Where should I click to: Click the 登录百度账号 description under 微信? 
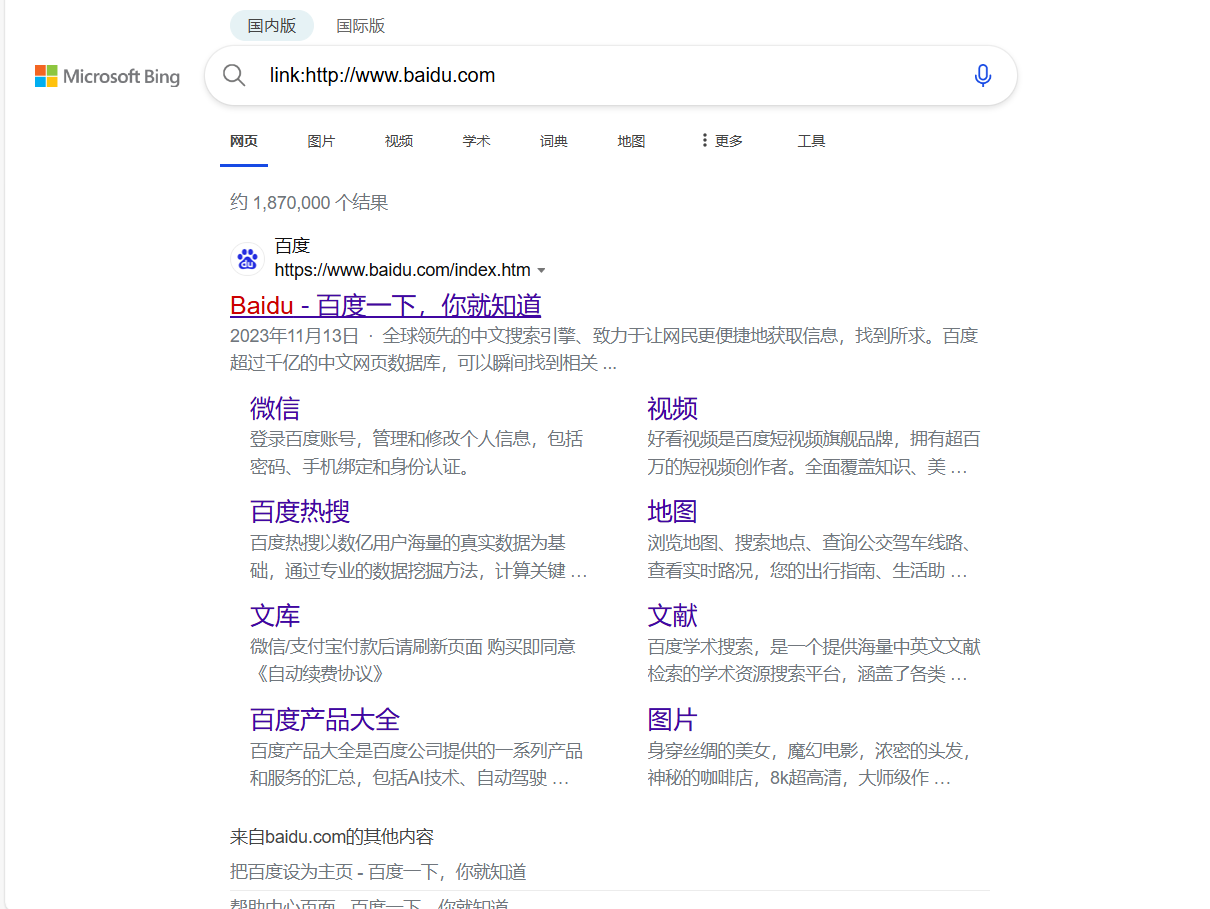tap(416, 453)
